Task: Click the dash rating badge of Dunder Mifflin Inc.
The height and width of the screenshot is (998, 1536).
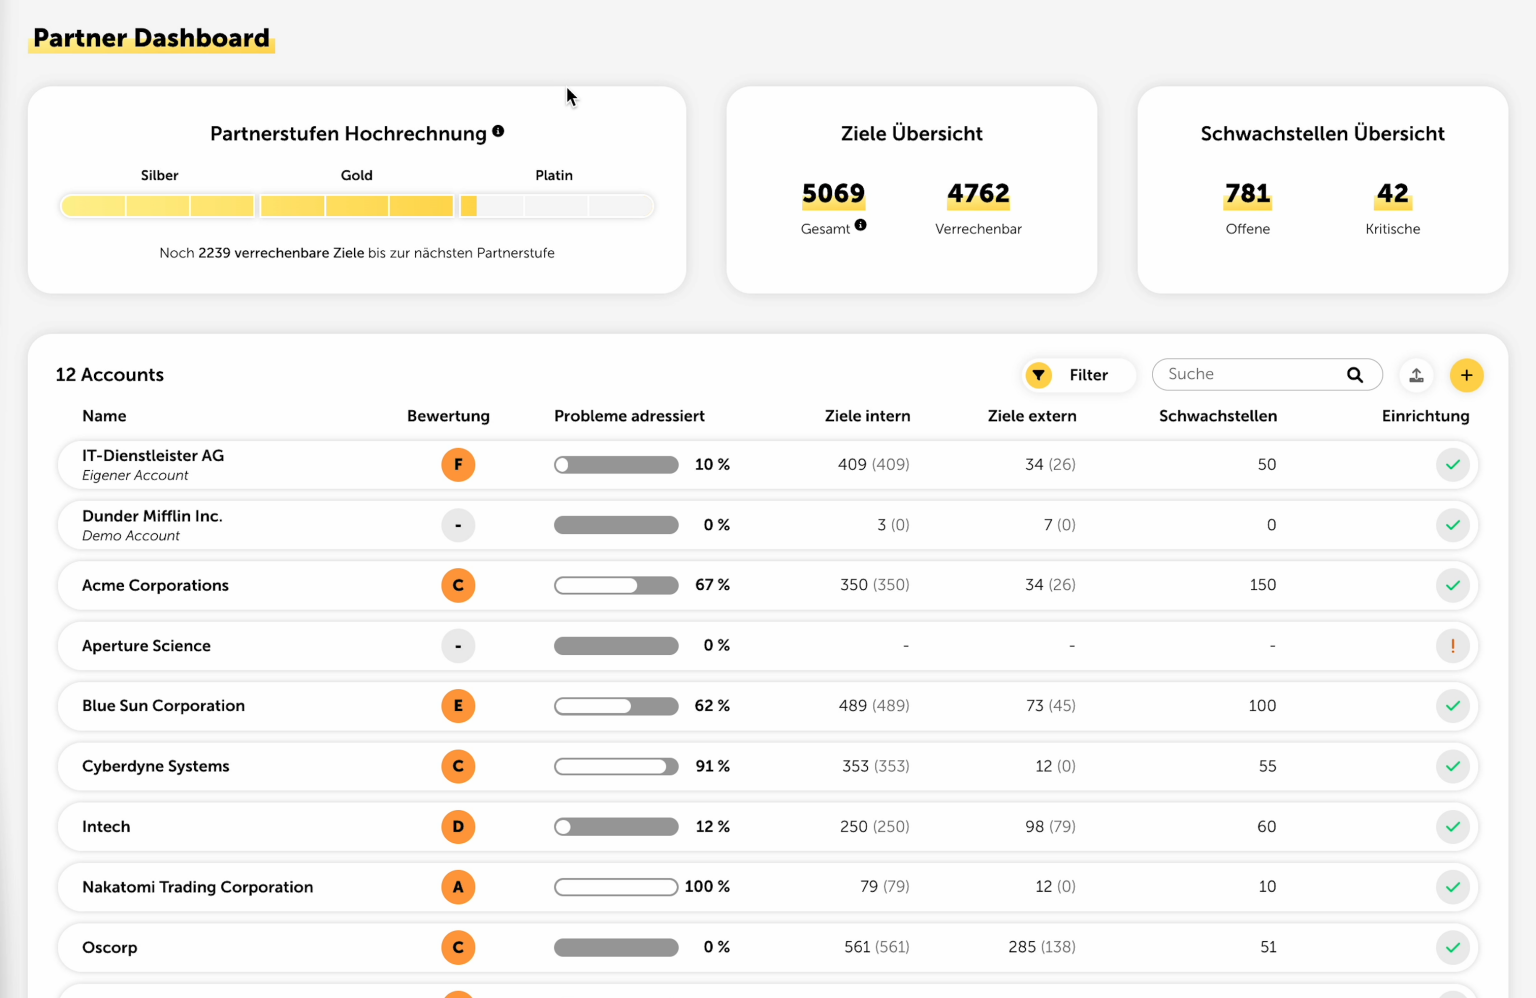Action: 458,525
